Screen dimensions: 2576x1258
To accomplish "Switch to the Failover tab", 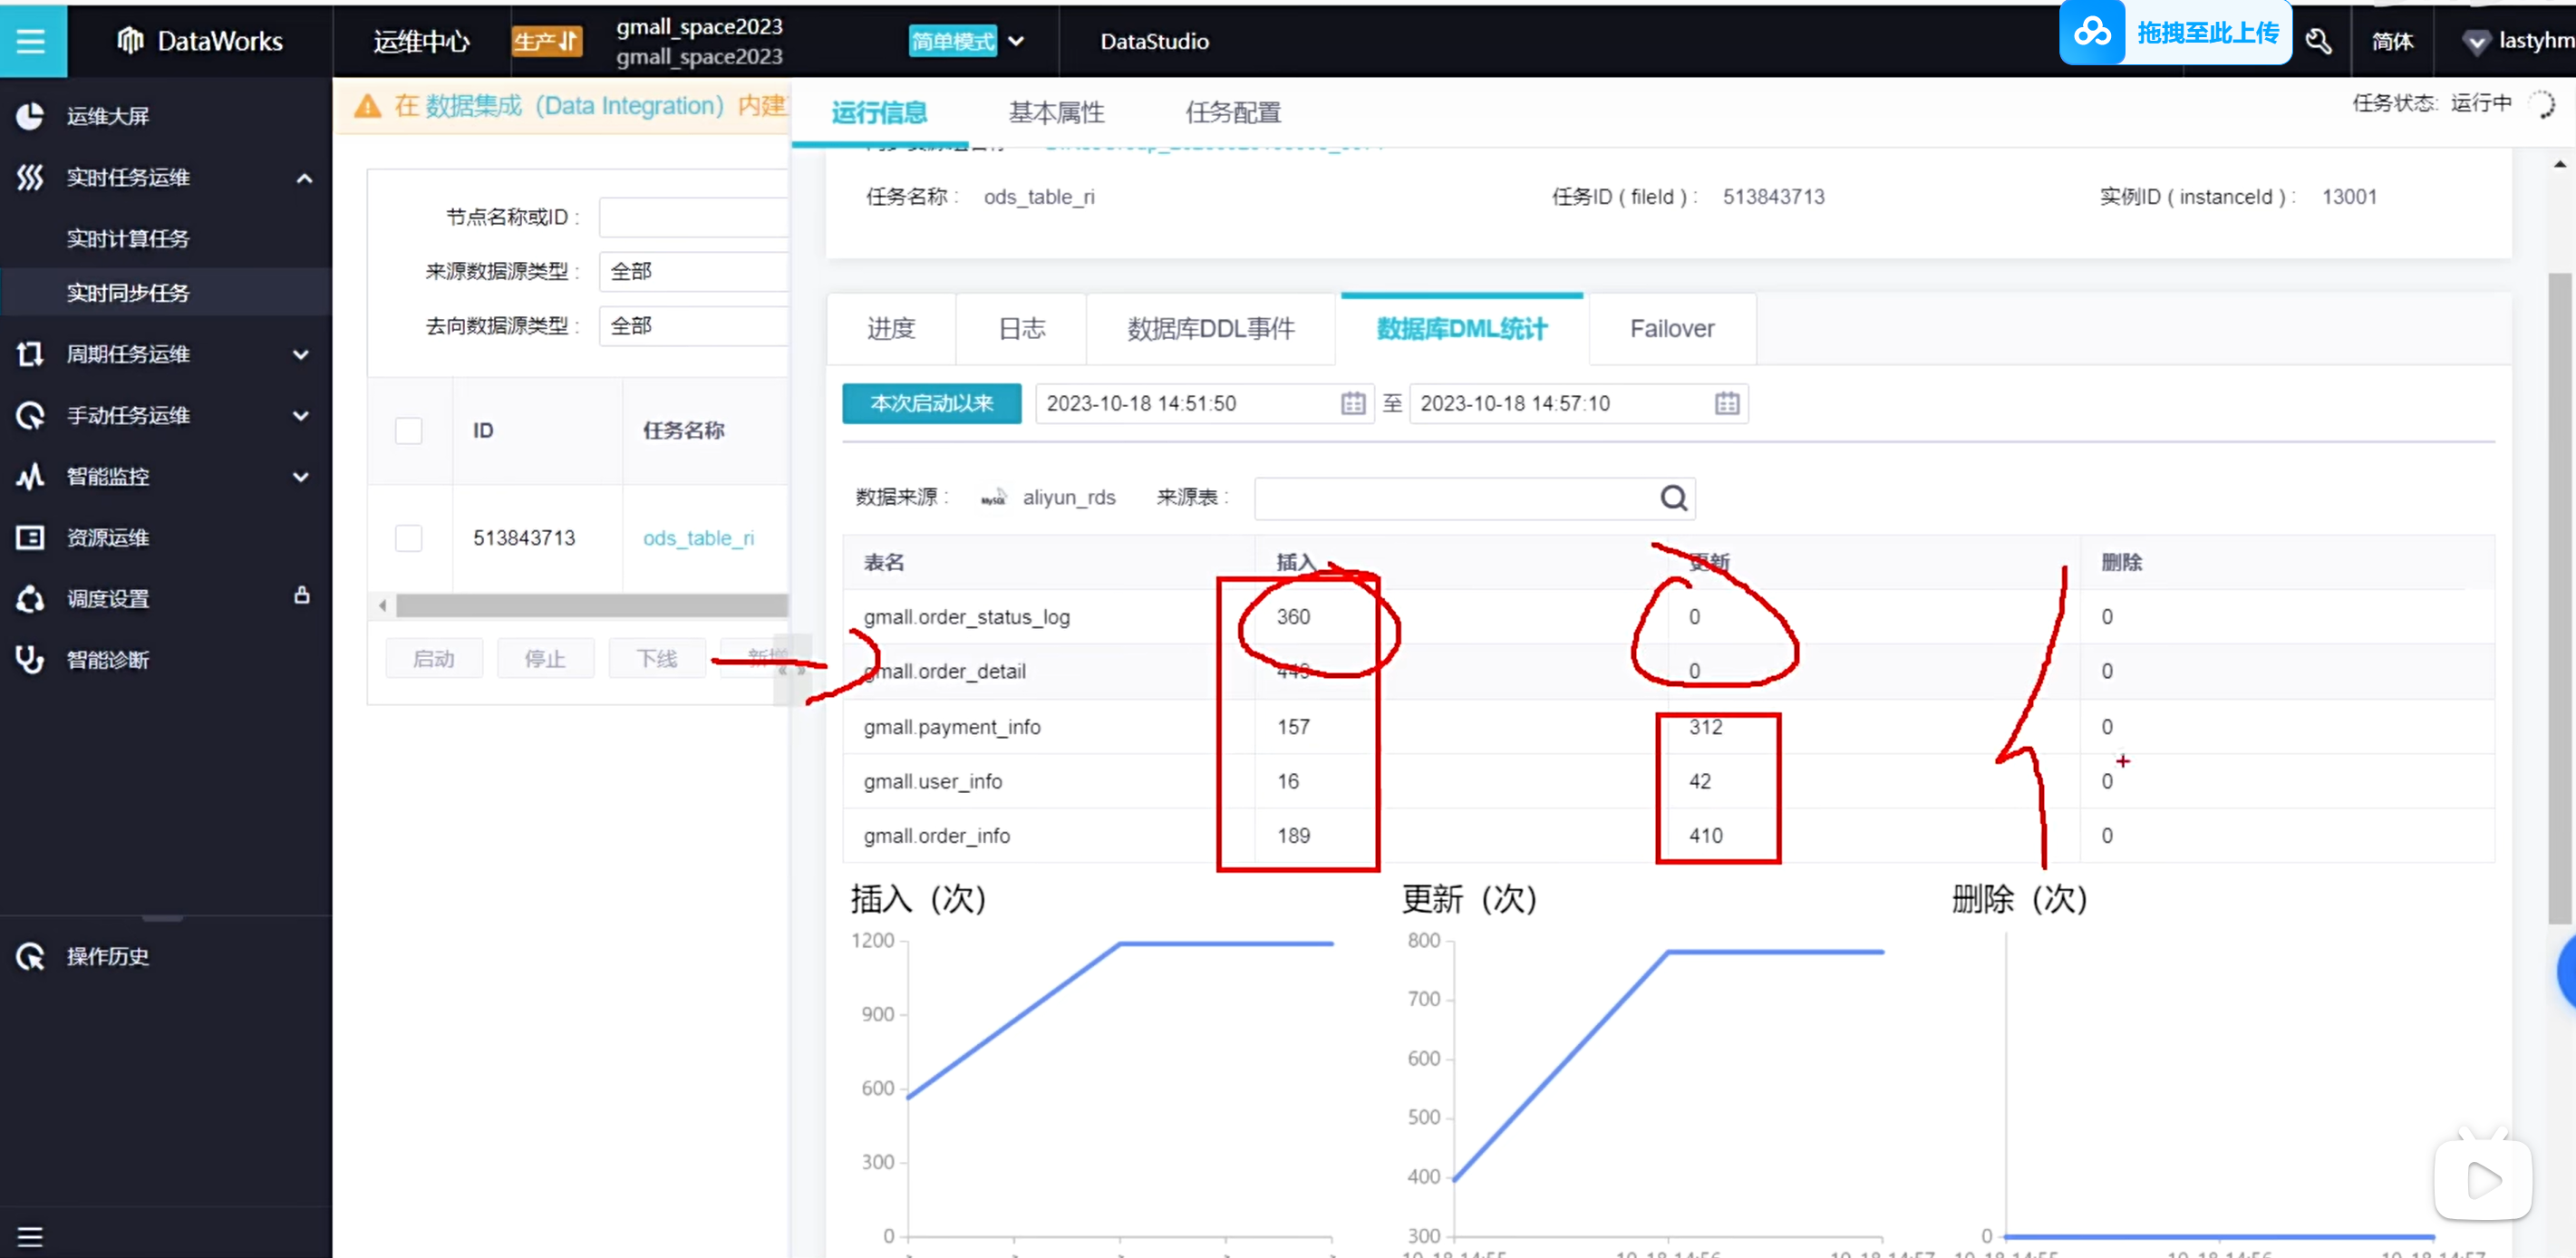I will pyautogui.click(x=1671, y=329).
